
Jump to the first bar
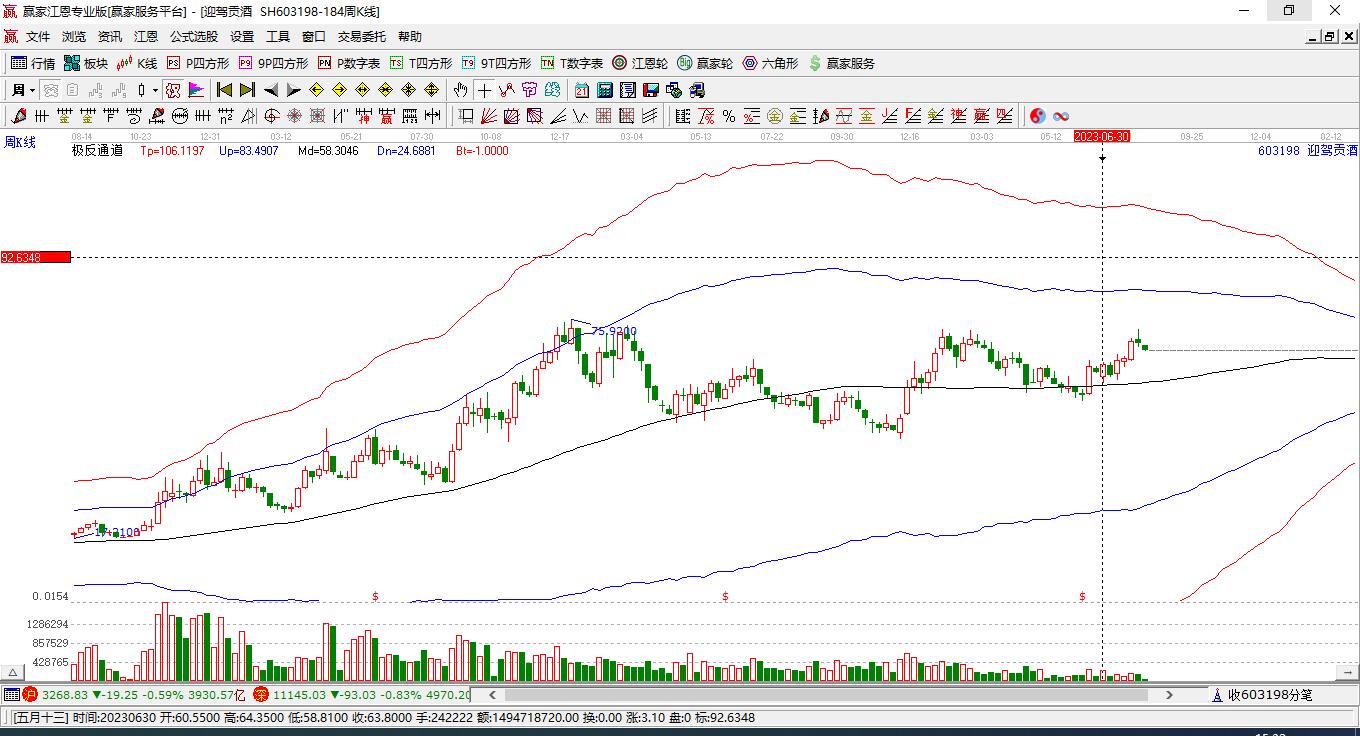(225, 90)
